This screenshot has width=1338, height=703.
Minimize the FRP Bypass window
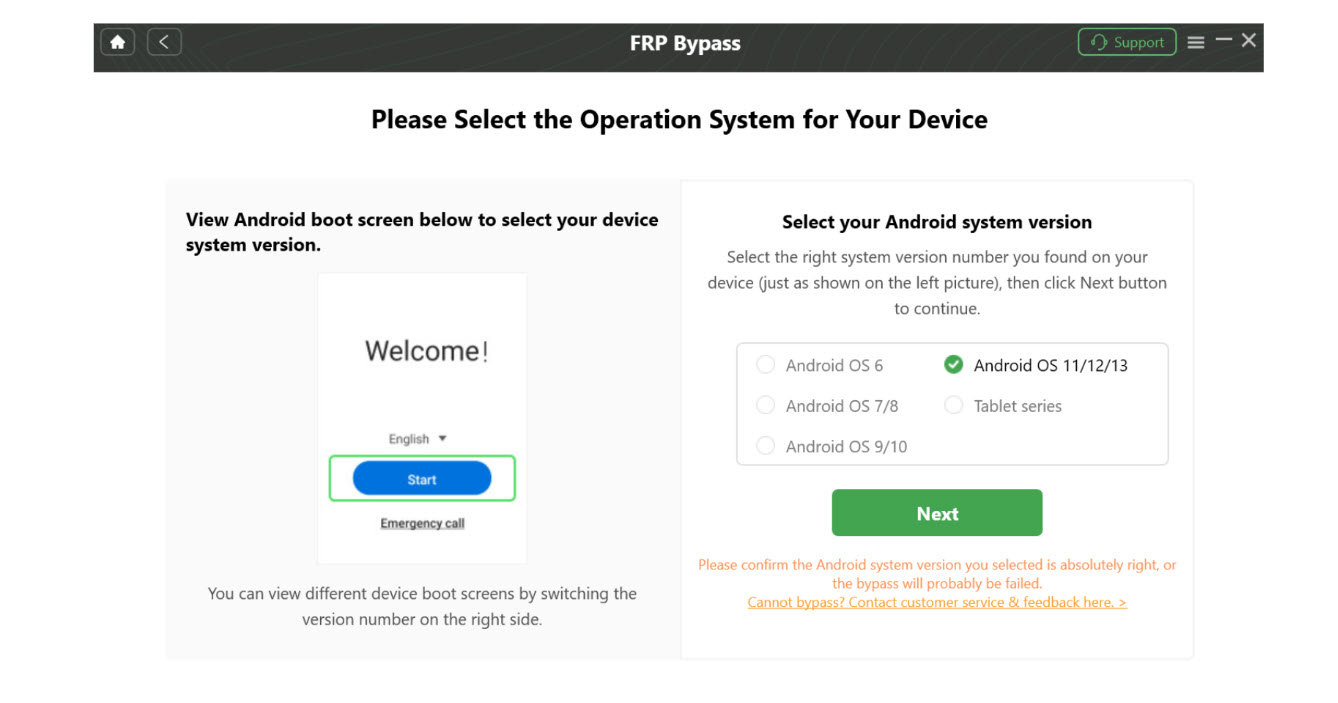coord(1224,41)
